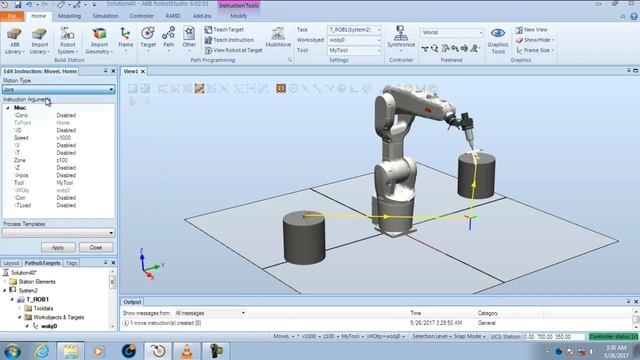The height and width of the screenshot is (360, 640).
Task: Click the UCS Station coordinates field
Action: pos(554,337)
